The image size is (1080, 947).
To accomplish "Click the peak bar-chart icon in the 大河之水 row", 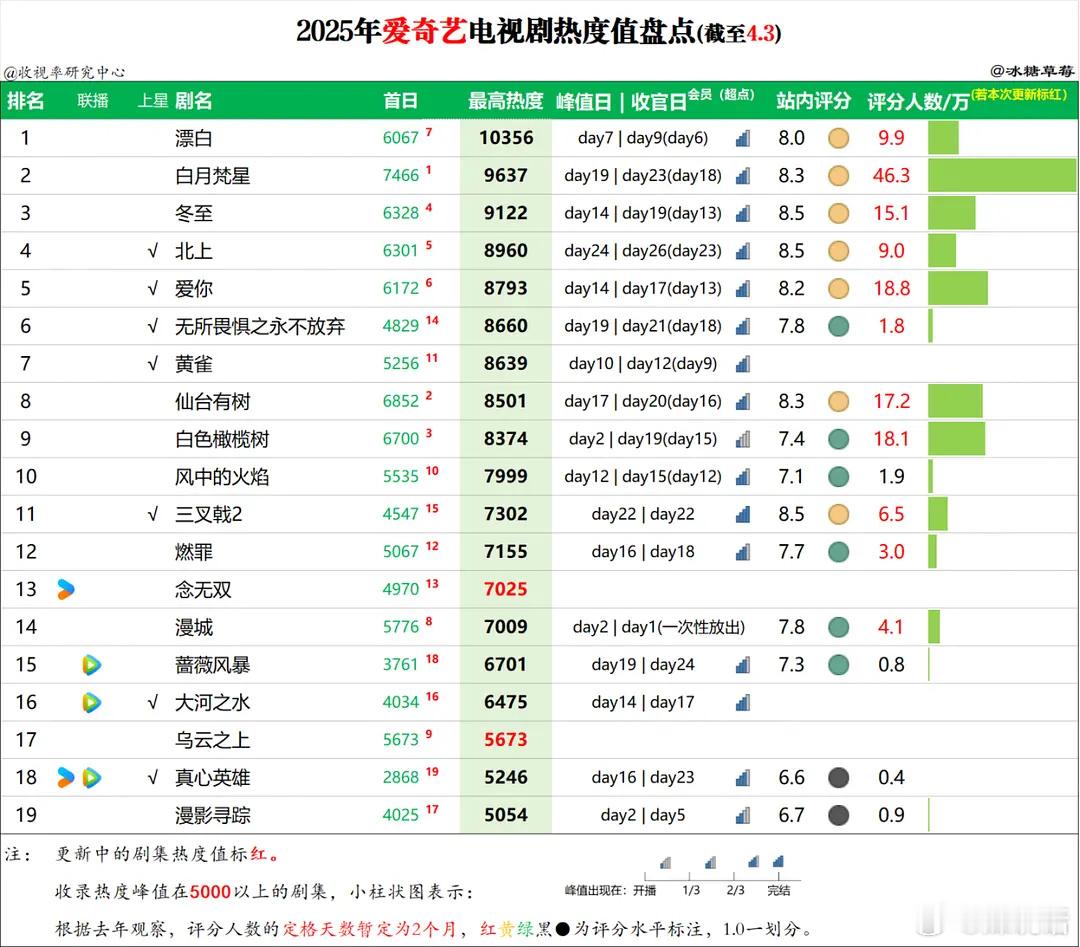I will tap(742, 703).
